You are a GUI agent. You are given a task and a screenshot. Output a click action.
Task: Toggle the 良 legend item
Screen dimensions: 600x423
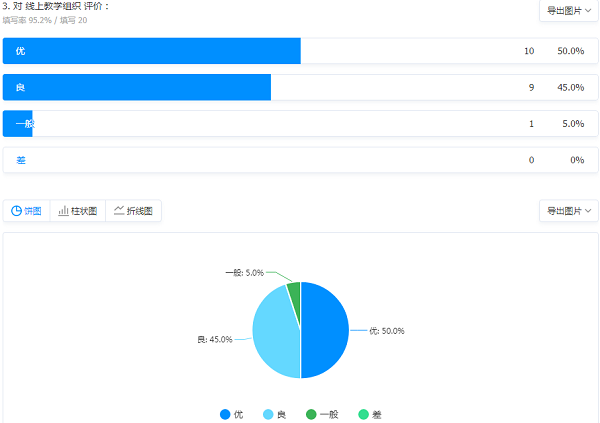[275, 414]
